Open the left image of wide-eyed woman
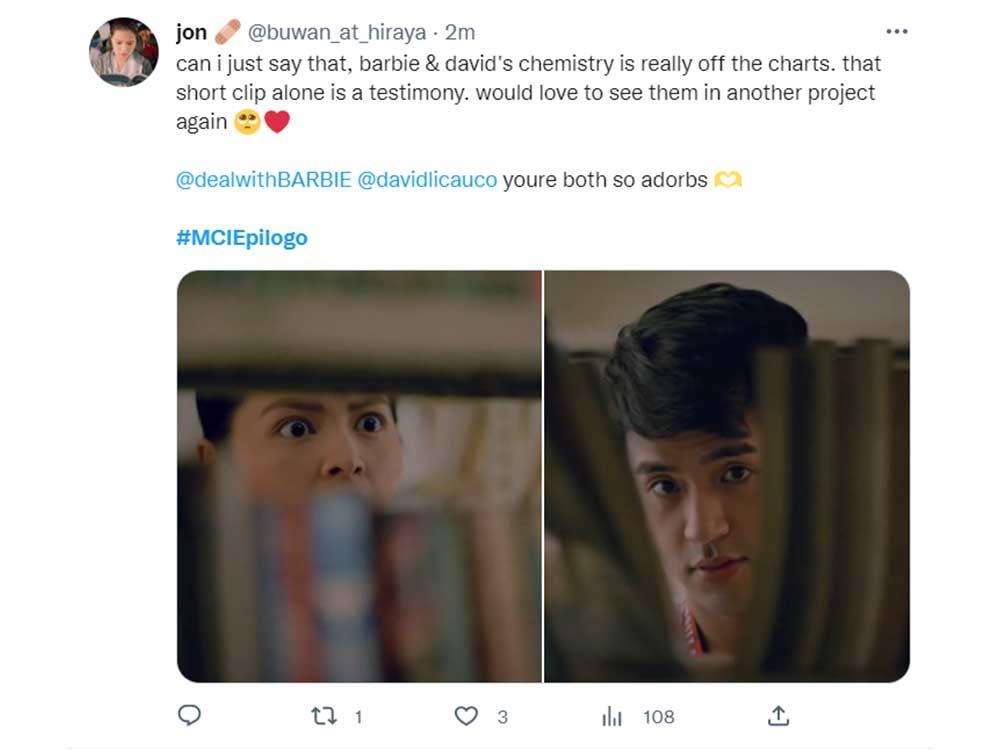Screen dimensions: 1000x750 [x=359, y=476]
